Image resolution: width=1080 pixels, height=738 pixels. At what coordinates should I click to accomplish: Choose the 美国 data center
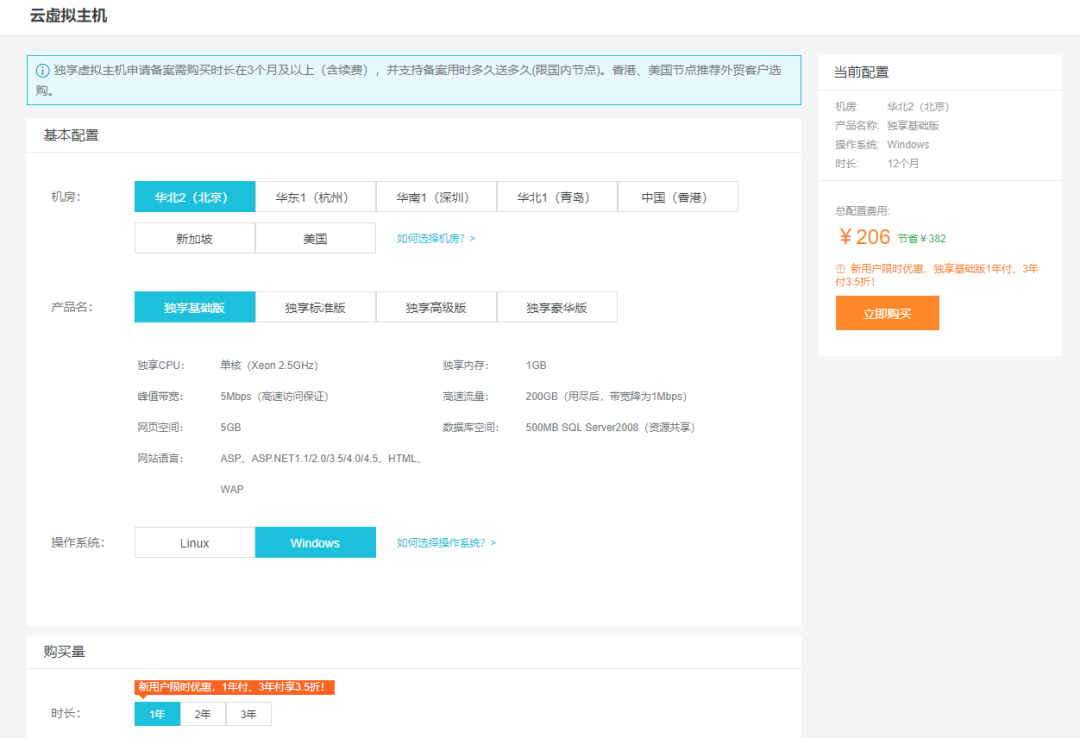[315, 238]
